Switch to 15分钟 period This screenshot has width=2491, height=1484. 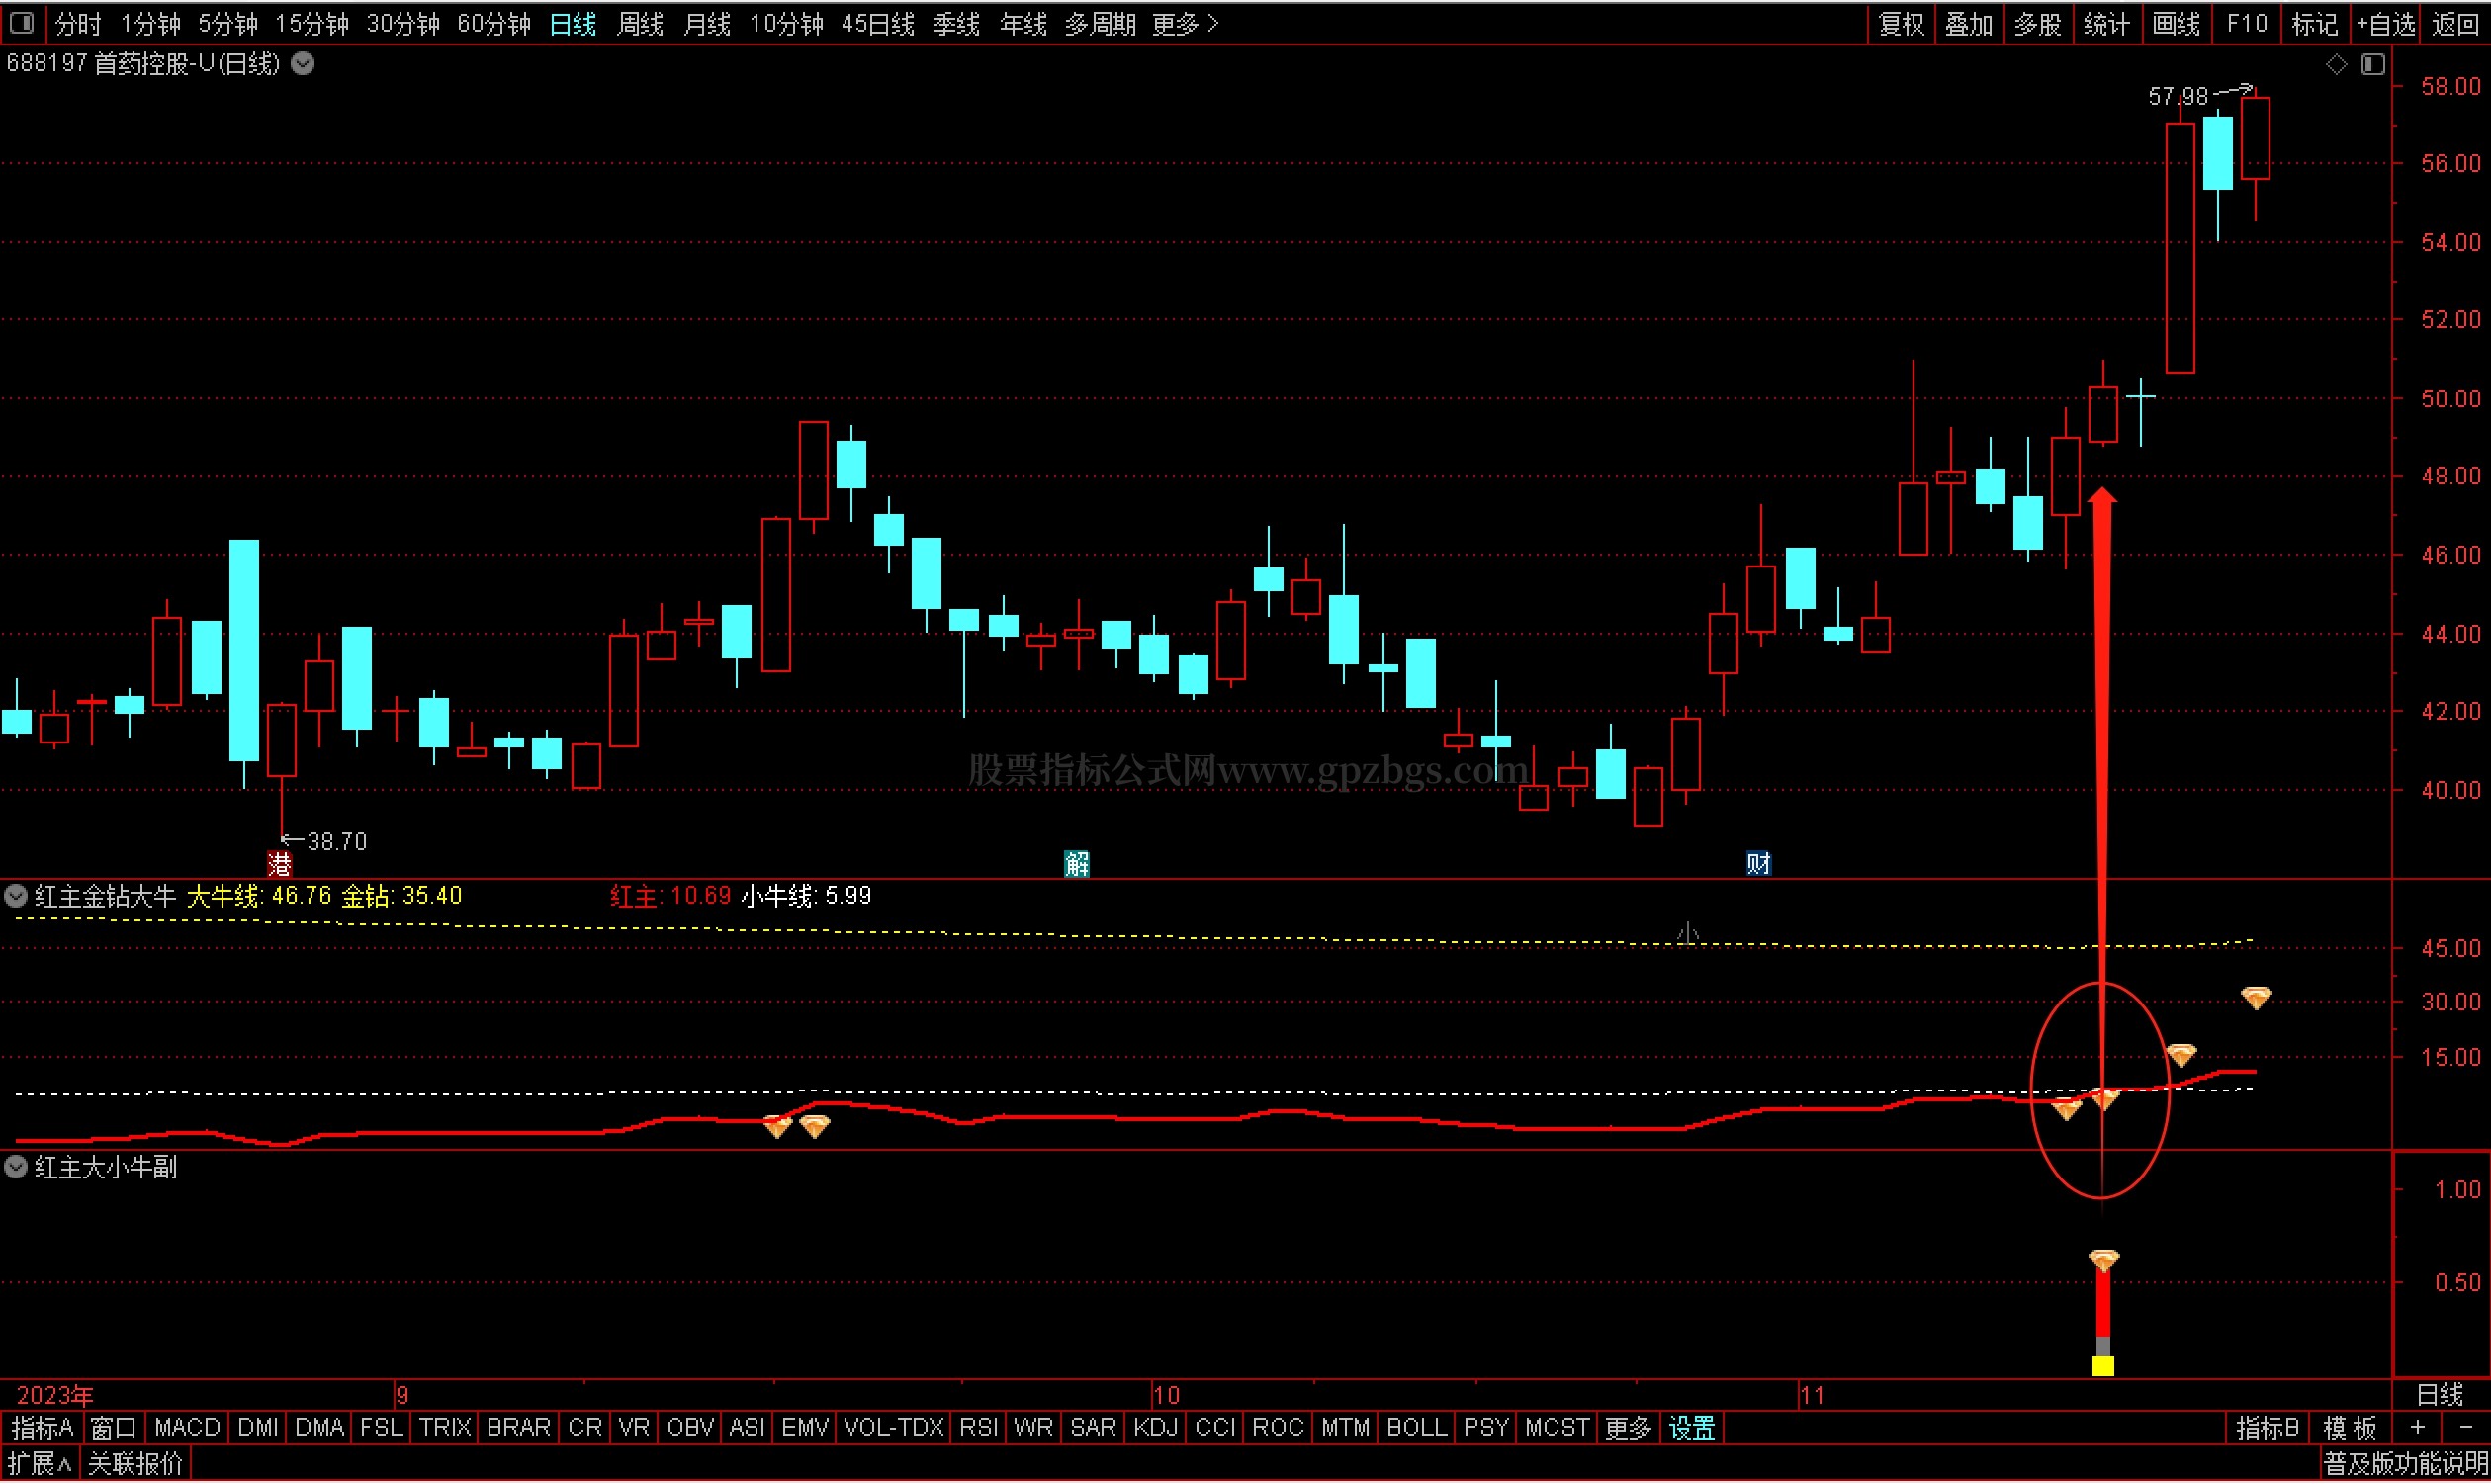[312, 23]
